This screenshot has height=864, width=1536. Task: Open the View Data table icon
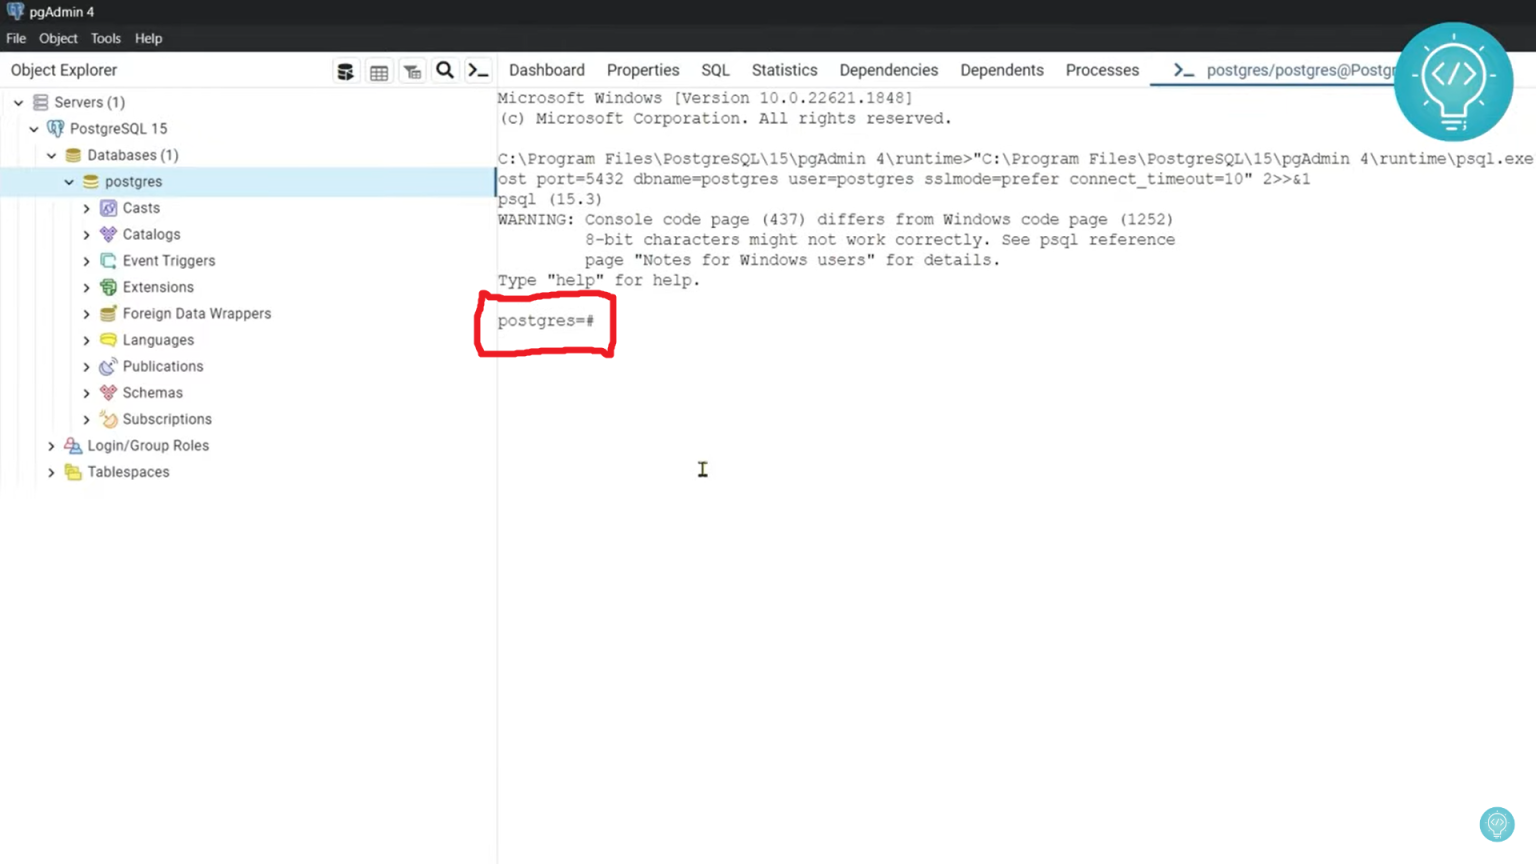tap(379, 71)
